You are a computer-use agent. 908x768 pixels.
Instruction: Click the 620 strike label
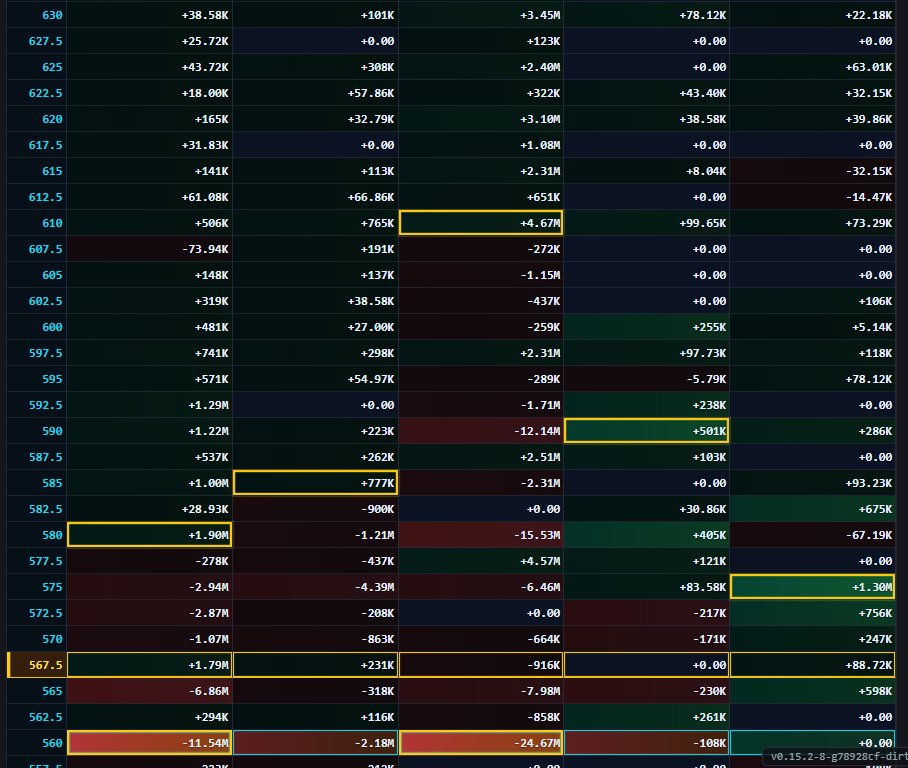click(52, 119)
